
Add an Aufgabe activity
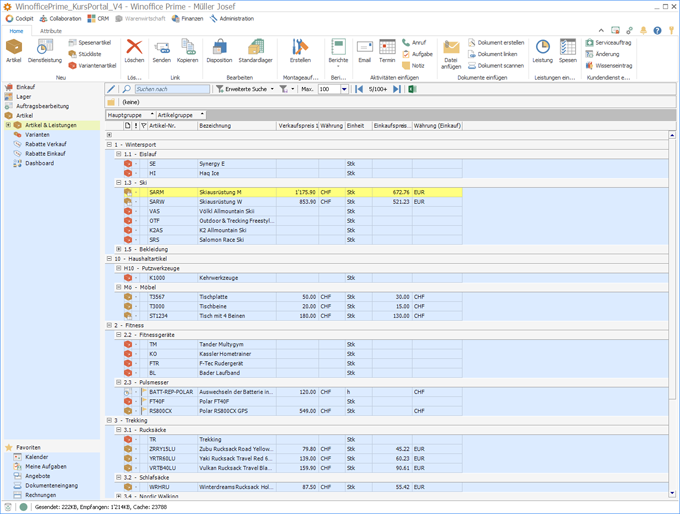coord(417,54)
